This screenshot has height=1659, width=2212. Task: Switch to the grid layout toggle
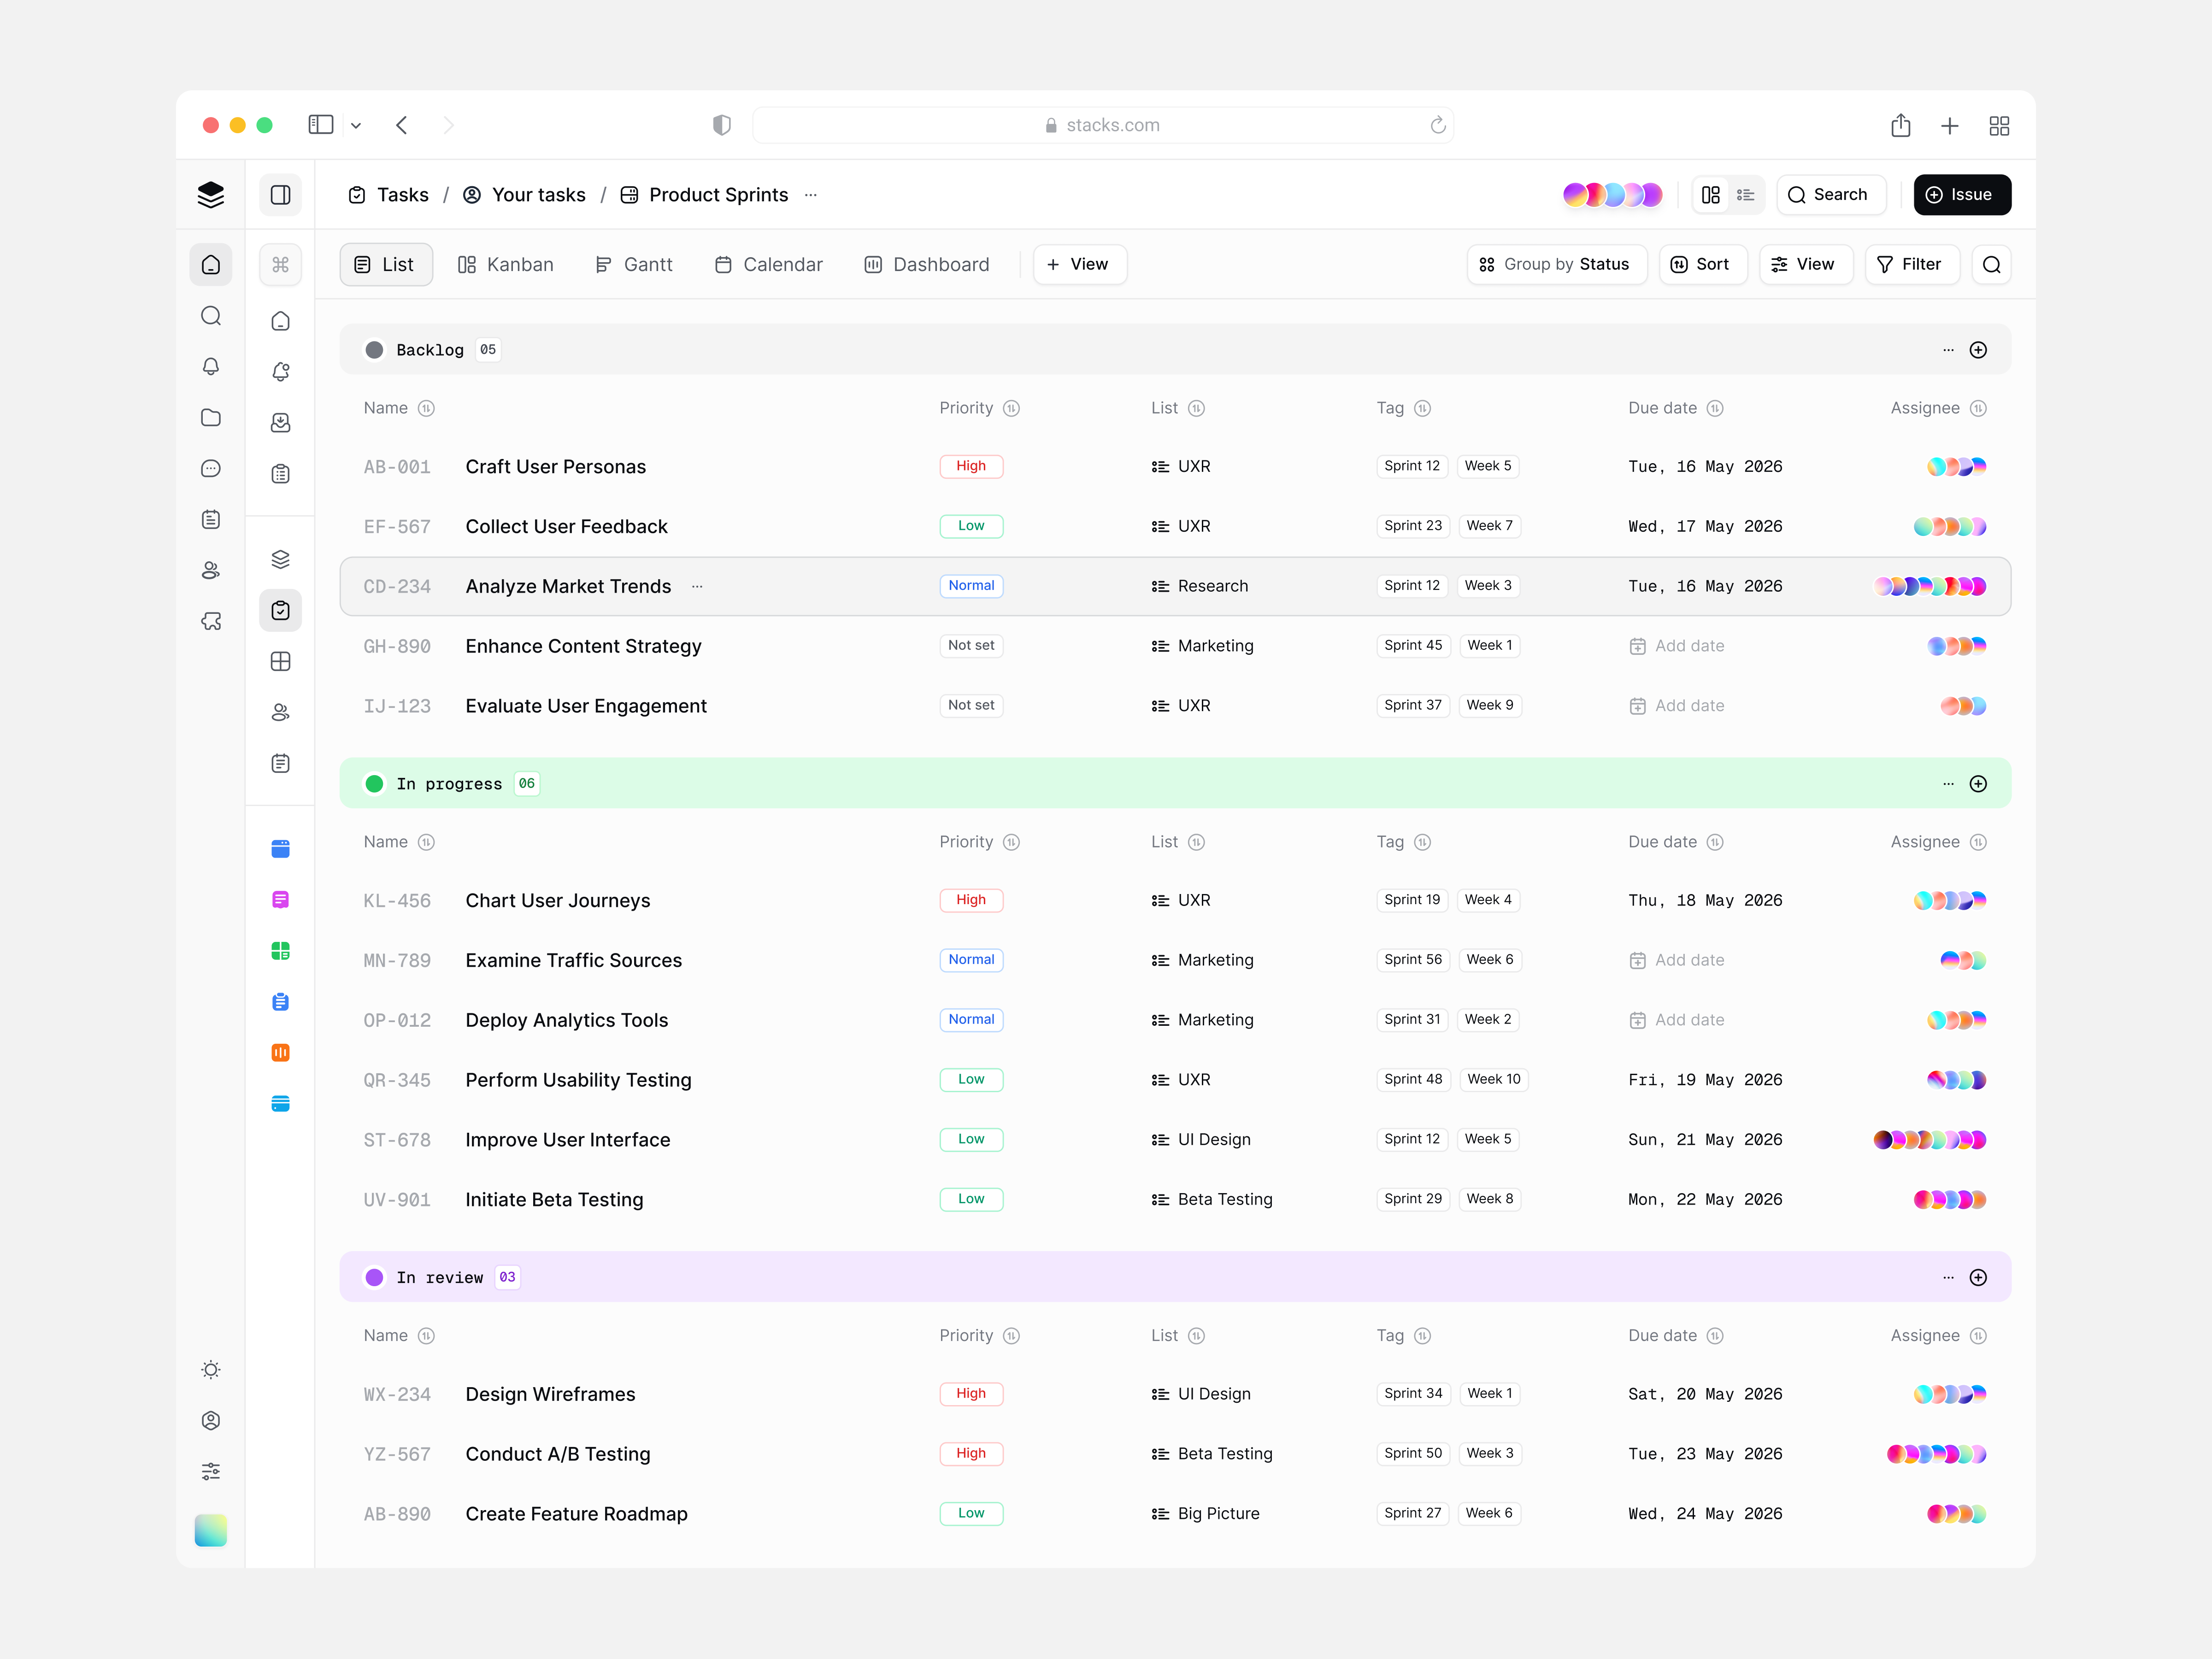1711,195
